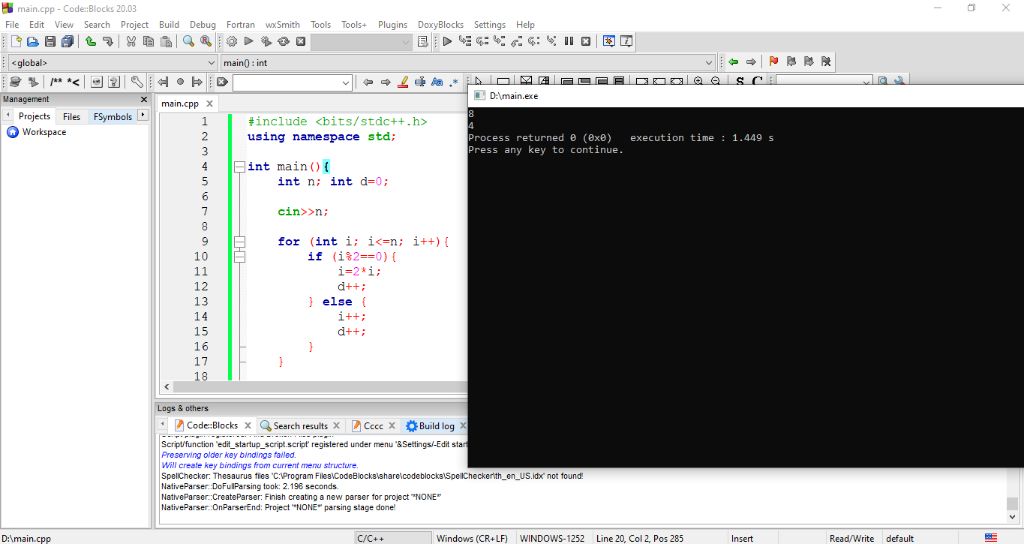Stop the debugger with its stop icon
Screen dimensions: 1024x544
click(x=586, y=41)
